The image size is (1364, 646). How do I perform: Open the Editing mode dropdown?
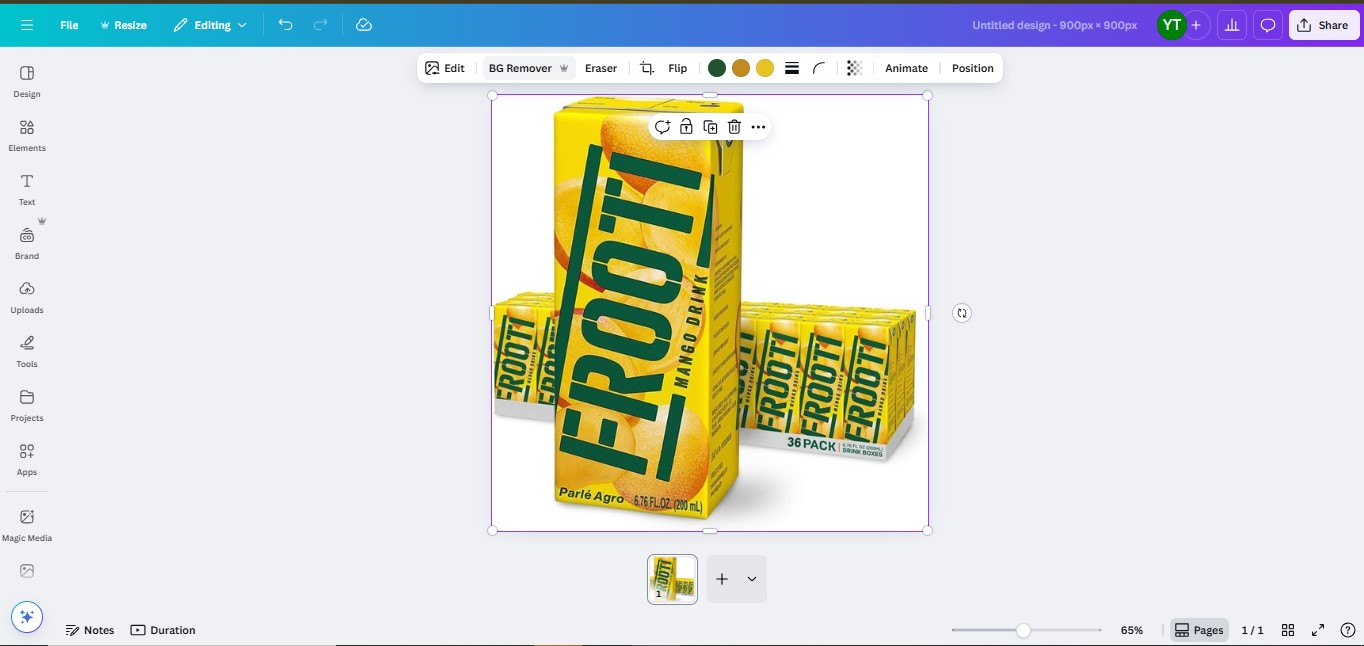click(x=210, y=25)
